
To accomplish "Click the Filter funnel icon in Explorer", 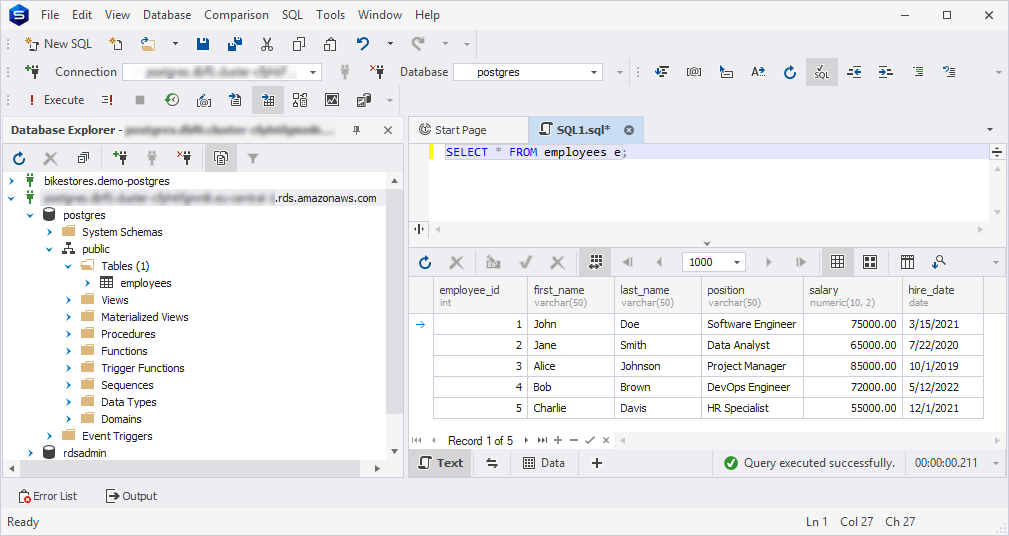I will pos(253,158).
